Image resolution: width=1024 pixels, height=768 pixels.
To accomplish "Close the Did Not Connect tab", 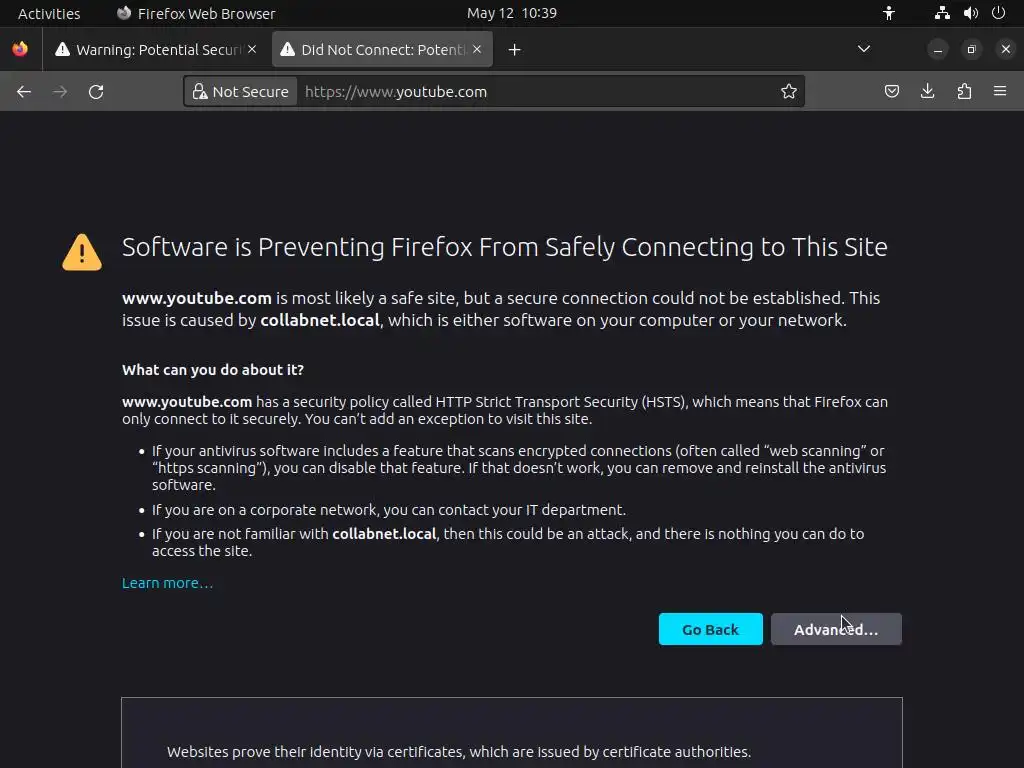I will (477, 49).
